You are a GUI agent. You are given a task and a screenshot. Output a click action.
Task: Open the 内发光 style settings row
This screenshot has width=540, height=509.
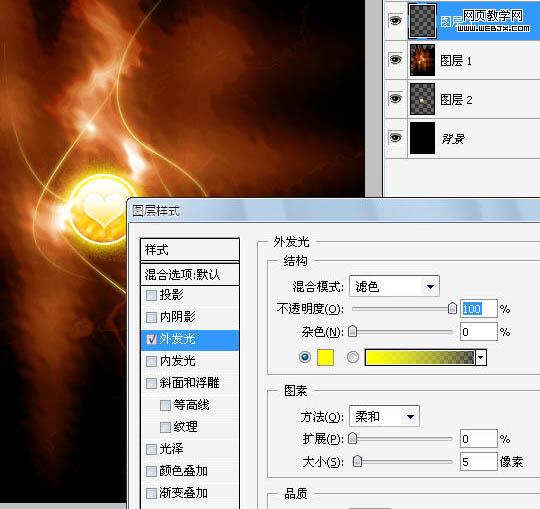click(190, 361)
